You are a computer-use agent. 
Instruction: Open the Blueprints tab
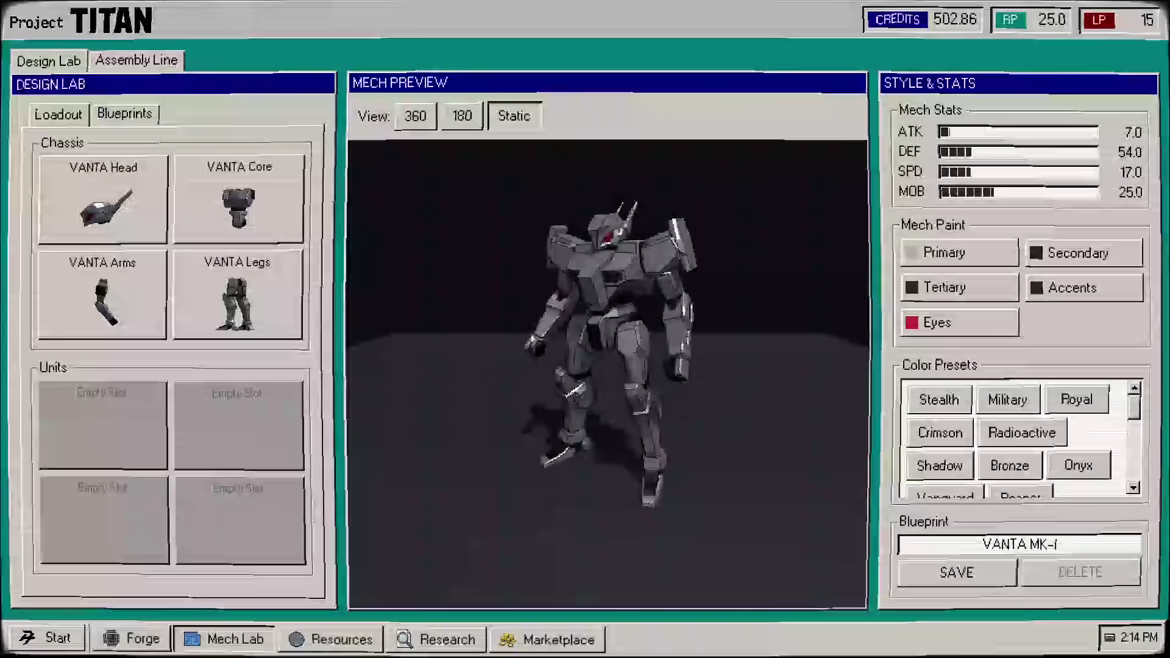(125, 113)
